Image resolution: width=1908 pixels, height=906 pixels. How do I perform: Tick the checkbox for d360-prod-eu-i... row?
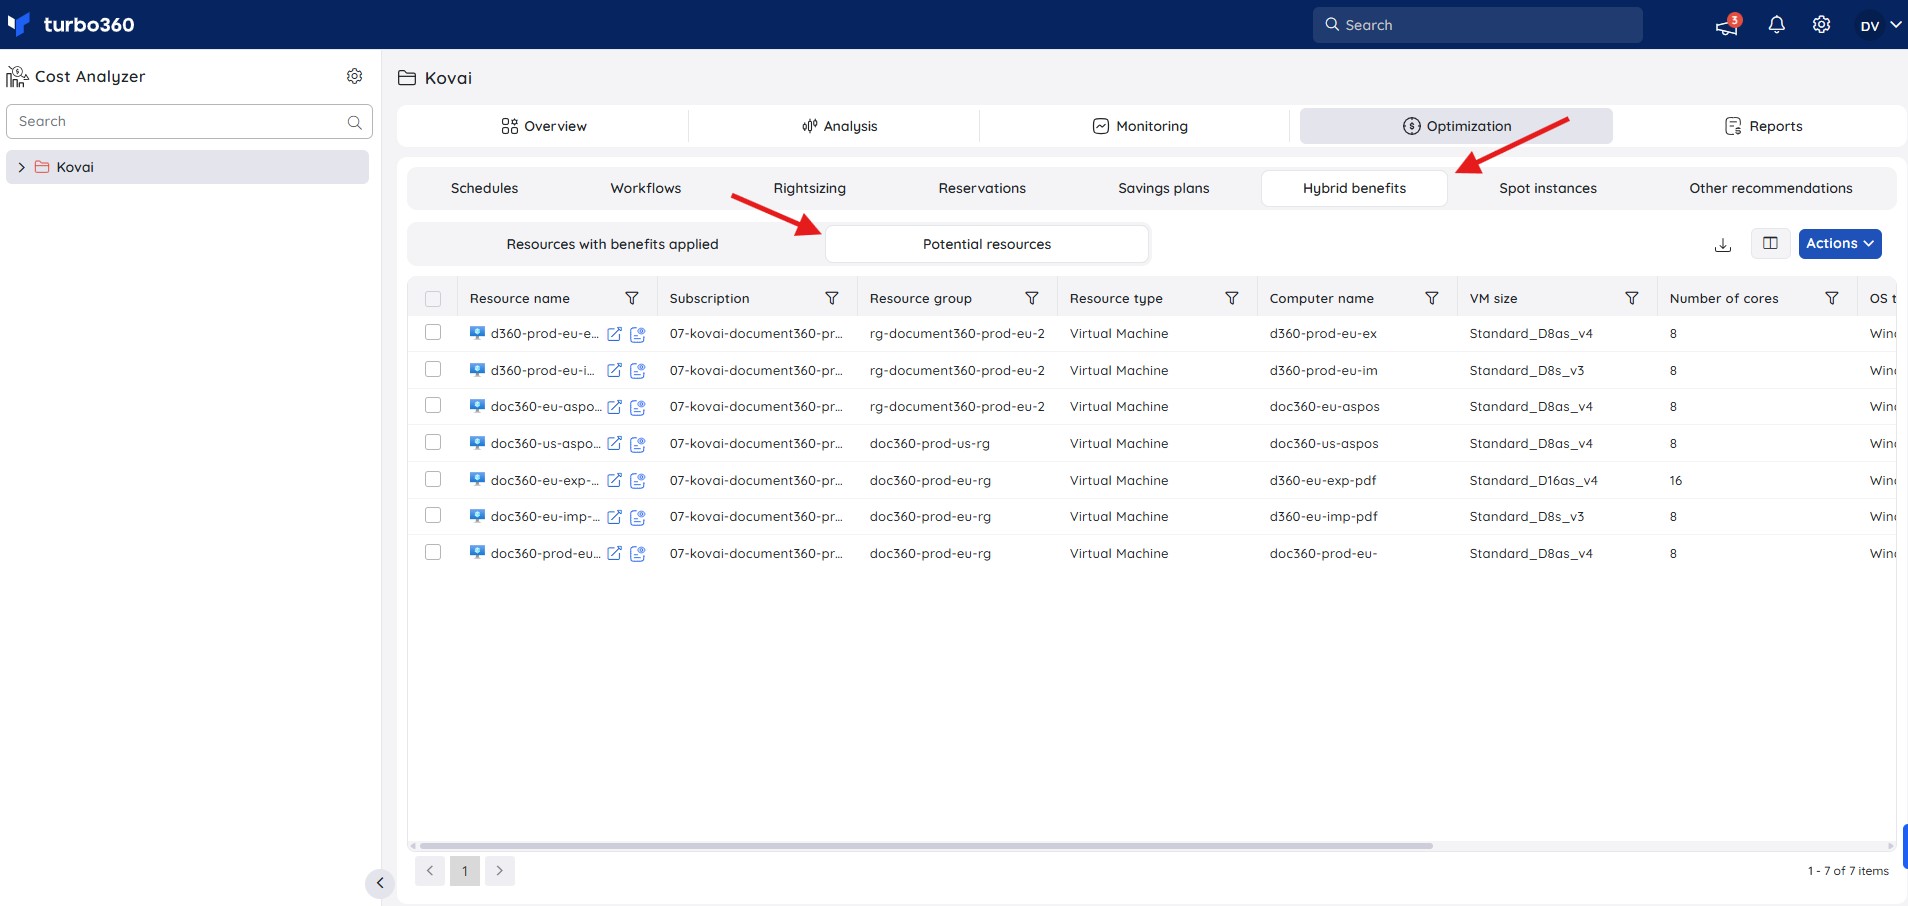[x=433, y=369]
